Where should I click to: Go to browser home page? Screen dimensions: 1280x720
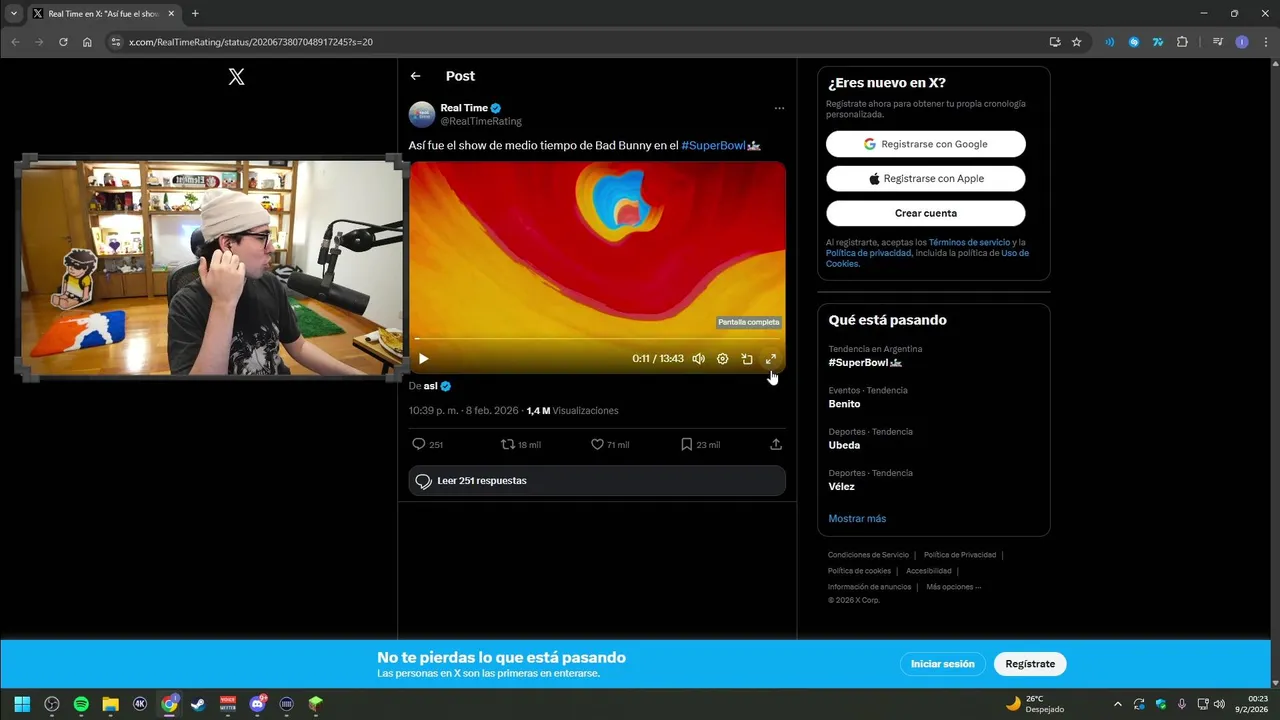pos(87,42)
